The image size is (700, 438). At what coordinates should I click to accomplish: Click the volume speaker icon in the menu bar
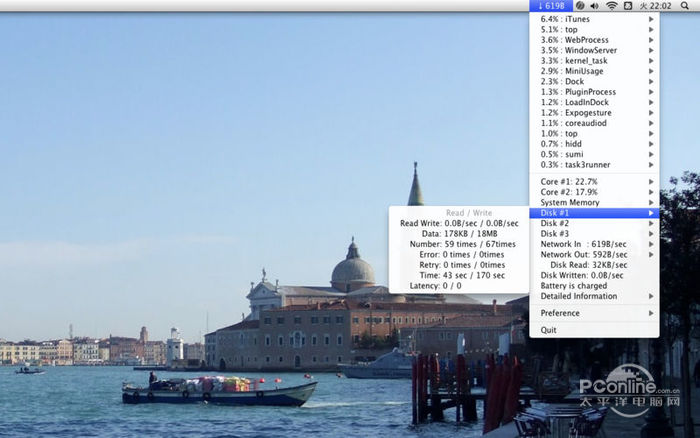594,6
